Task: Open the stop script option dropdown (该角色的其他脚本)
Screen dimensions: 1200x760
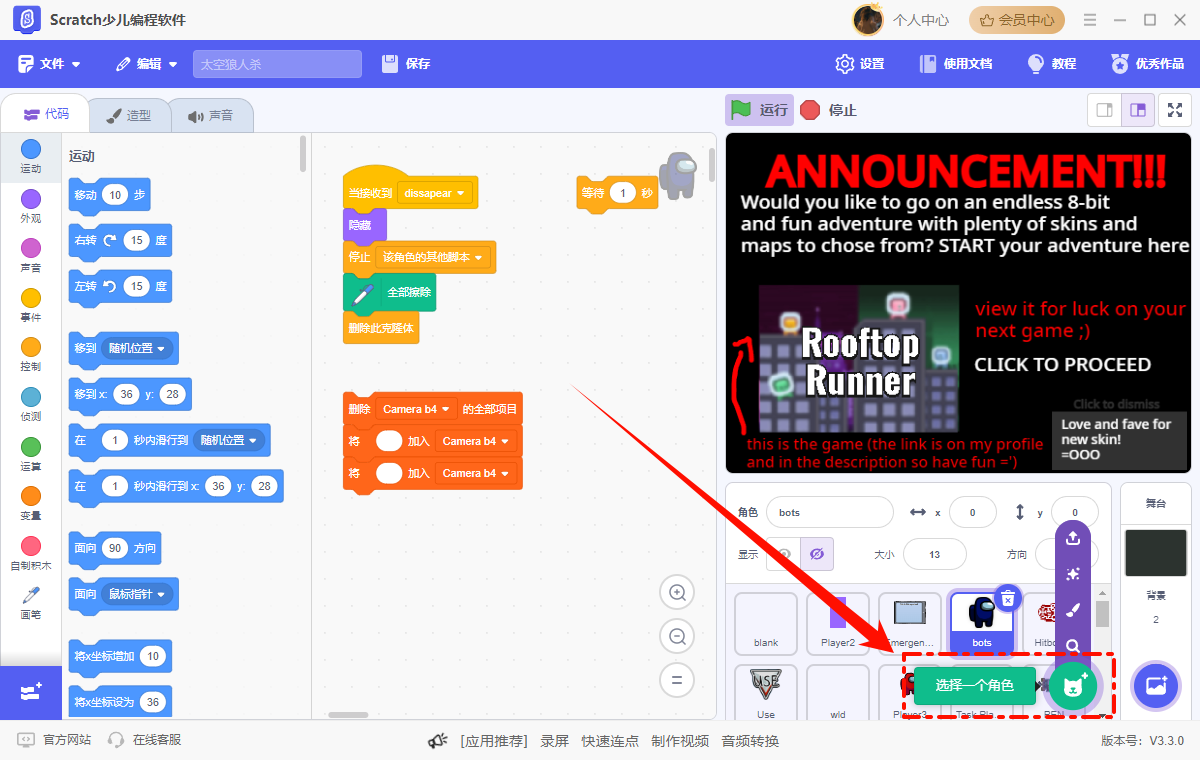Action: pyautogui.click(x=433, y=257)
